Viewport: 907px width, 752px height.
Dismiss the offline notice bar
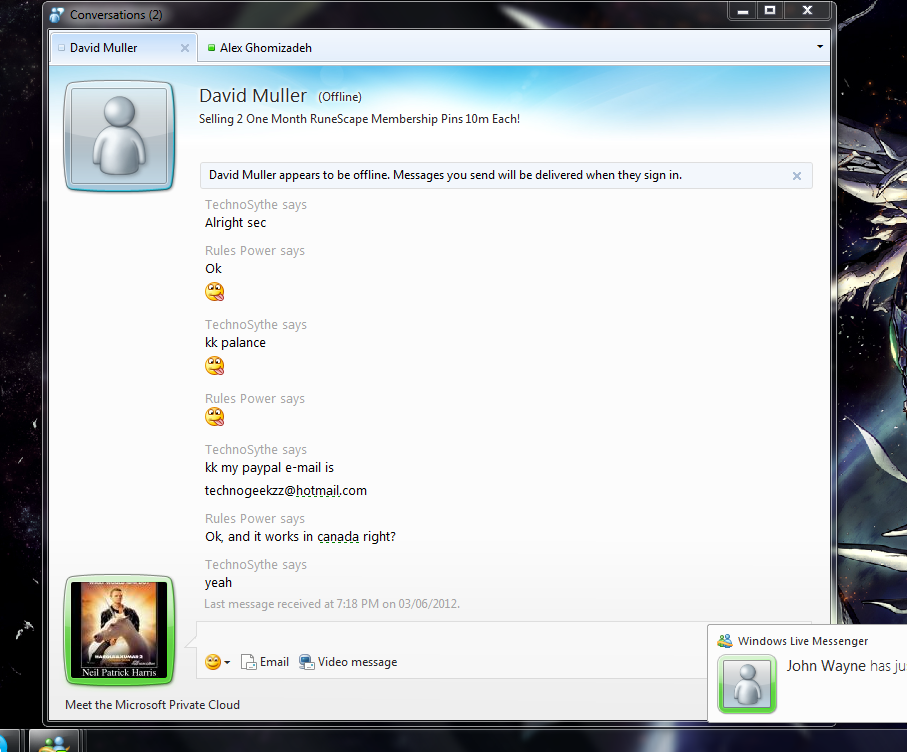[797, 176]
